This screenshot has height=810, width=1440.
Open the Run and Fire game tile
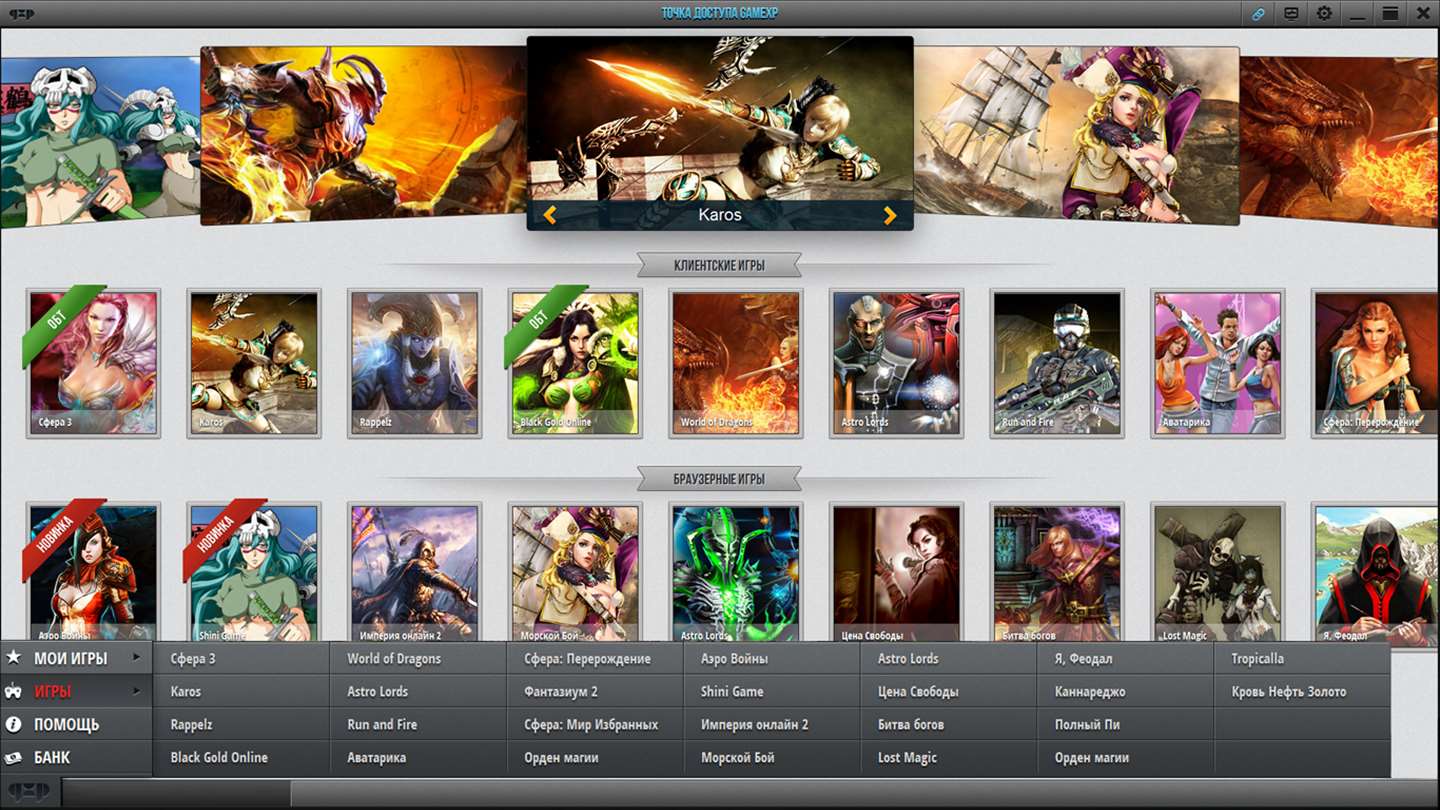click(1057, 363)
